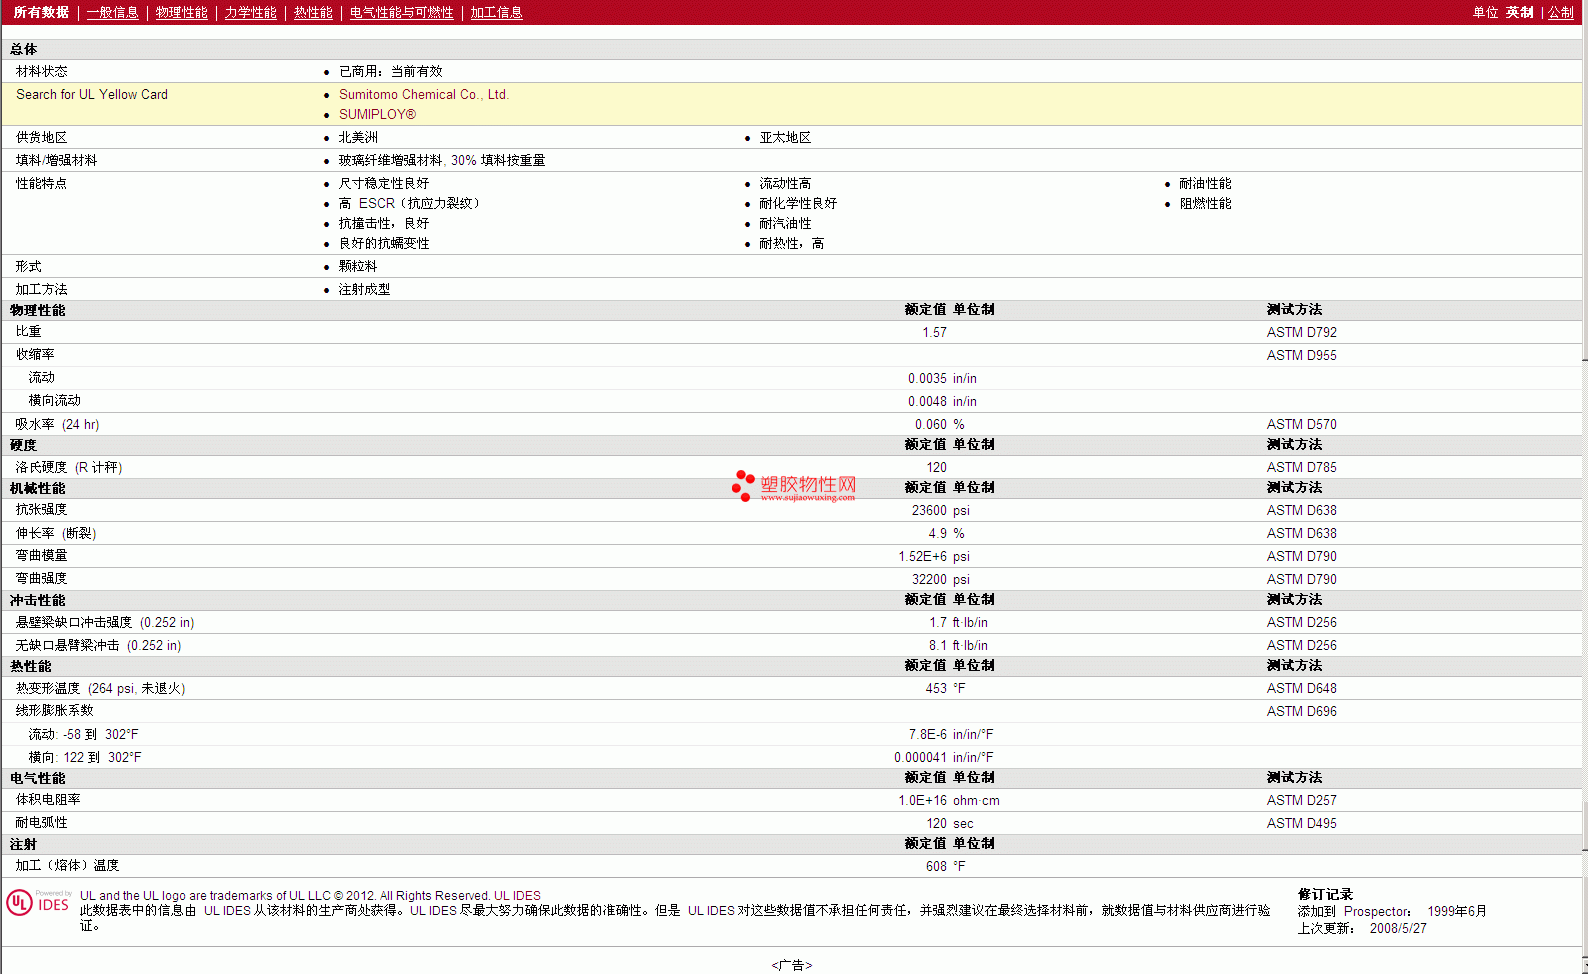The image size is (1588, 974).
Task: Select the 流动性高 feature text
Action: coord(785,183)
